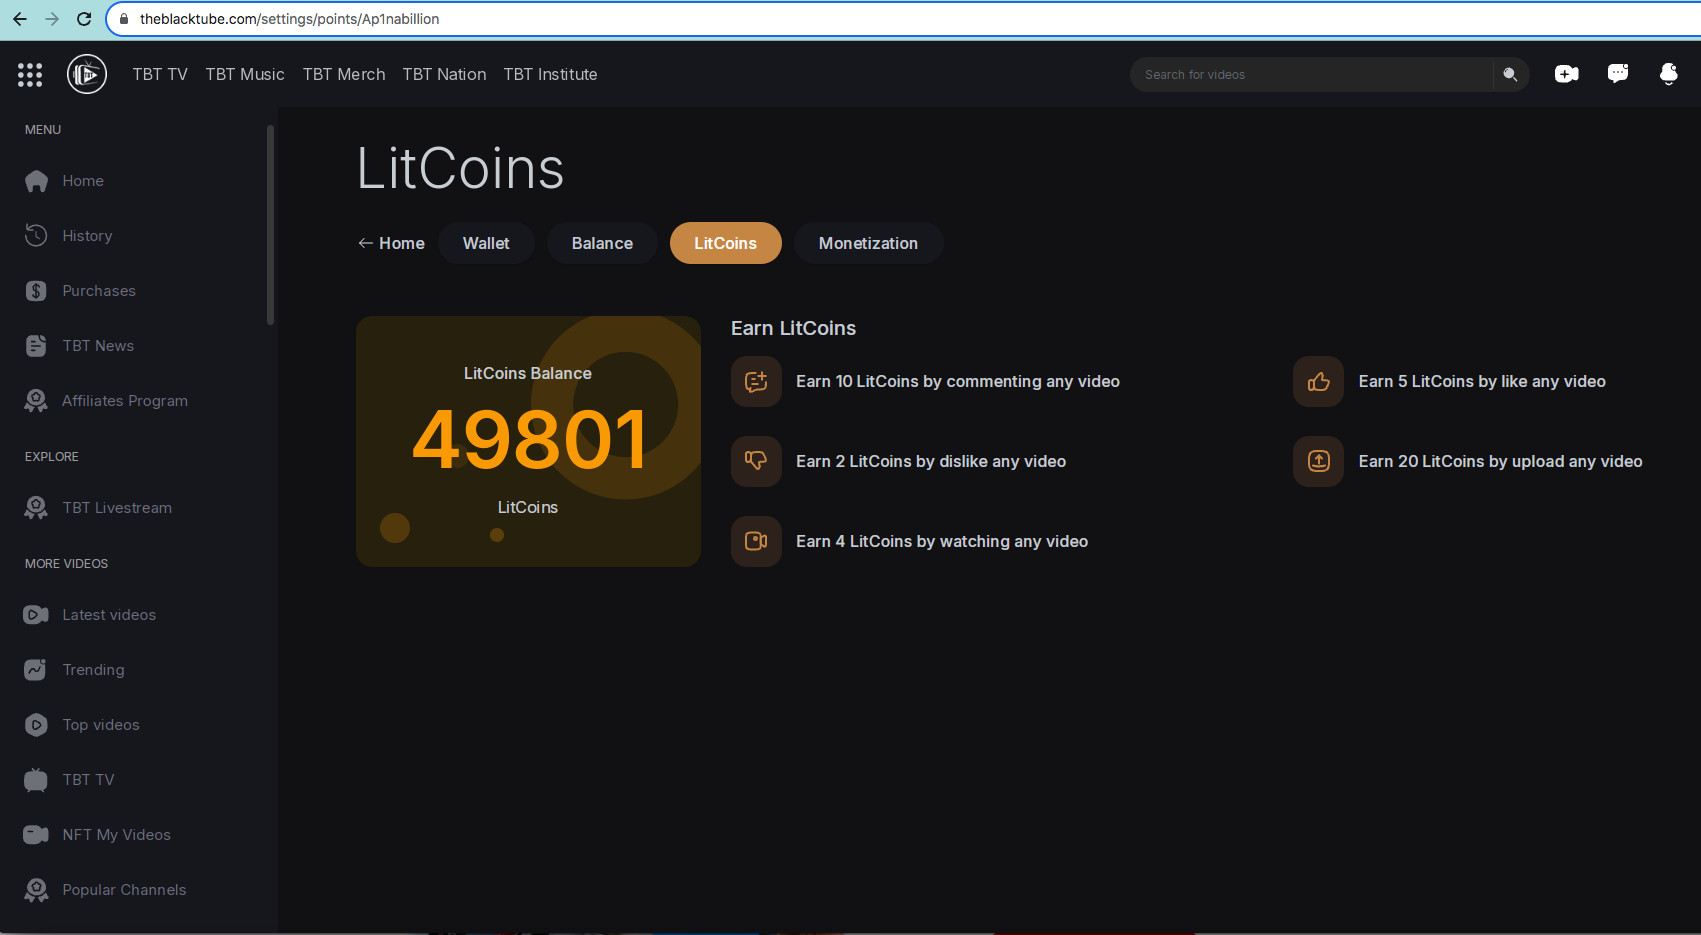The height and width of the screenshot is (935, 1701).
Task: Click the browser reload button
Action: click(x=84, y=19)
